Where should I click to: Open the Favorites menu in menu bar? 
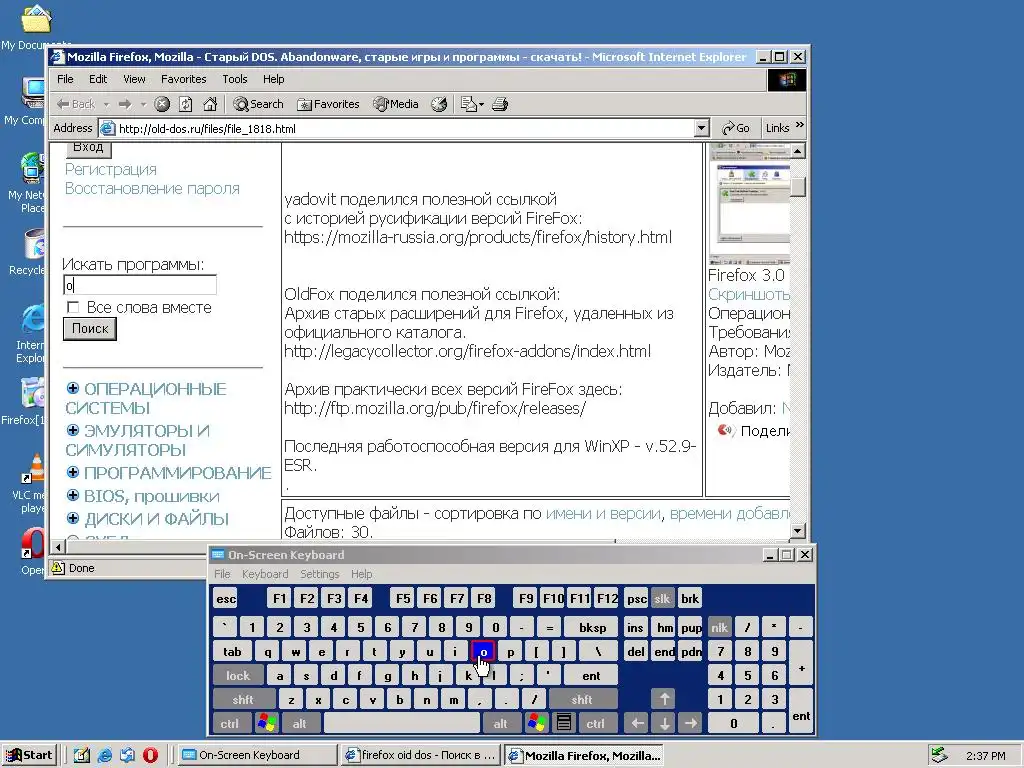click(184, 79)
